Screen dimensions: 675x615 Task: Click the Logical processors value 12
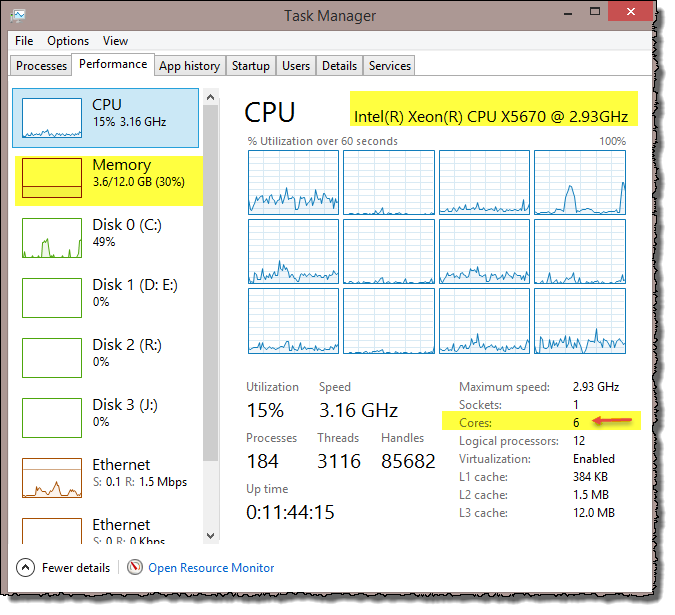coord(579,441)
